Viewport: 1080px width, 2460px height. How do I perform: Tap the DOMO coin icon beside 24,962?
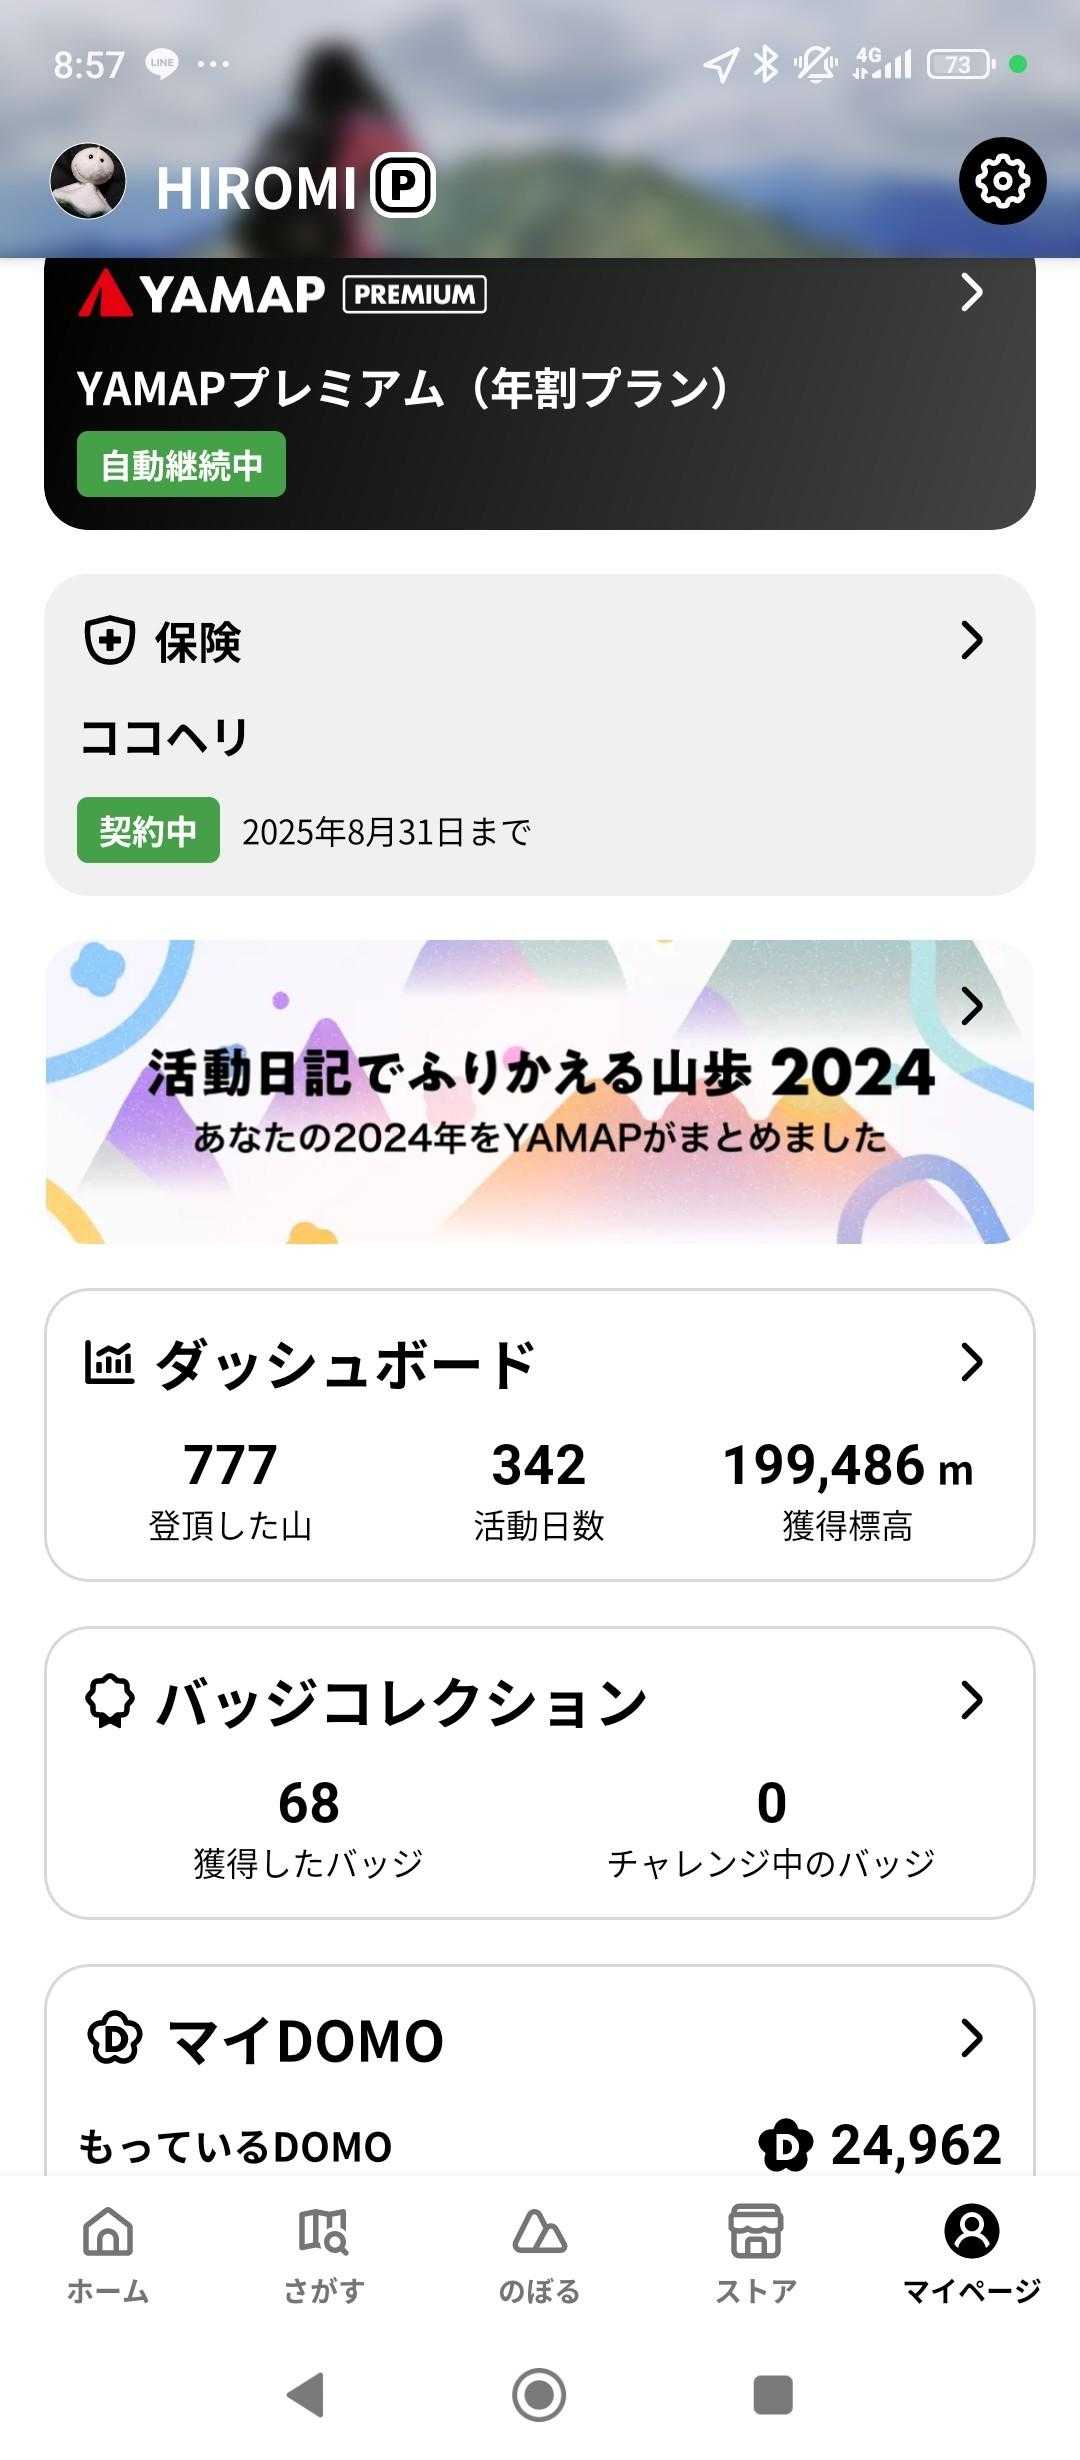[x=785, y=2145]
